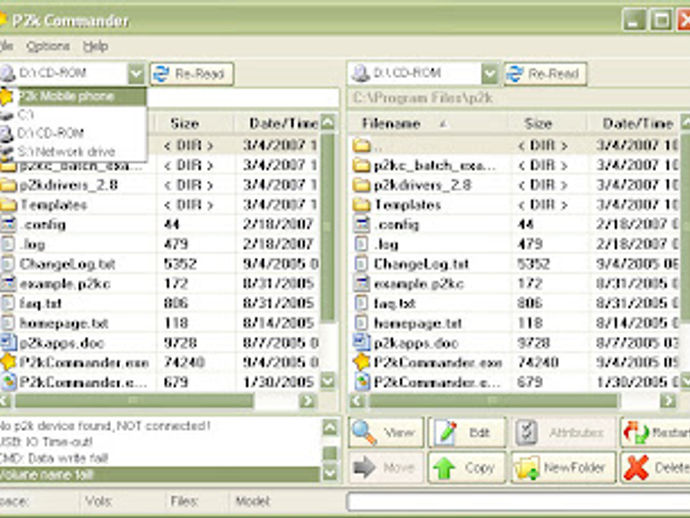Click the View button
Viewport: 690px width, 518px height.
click(x=386, y=433)
